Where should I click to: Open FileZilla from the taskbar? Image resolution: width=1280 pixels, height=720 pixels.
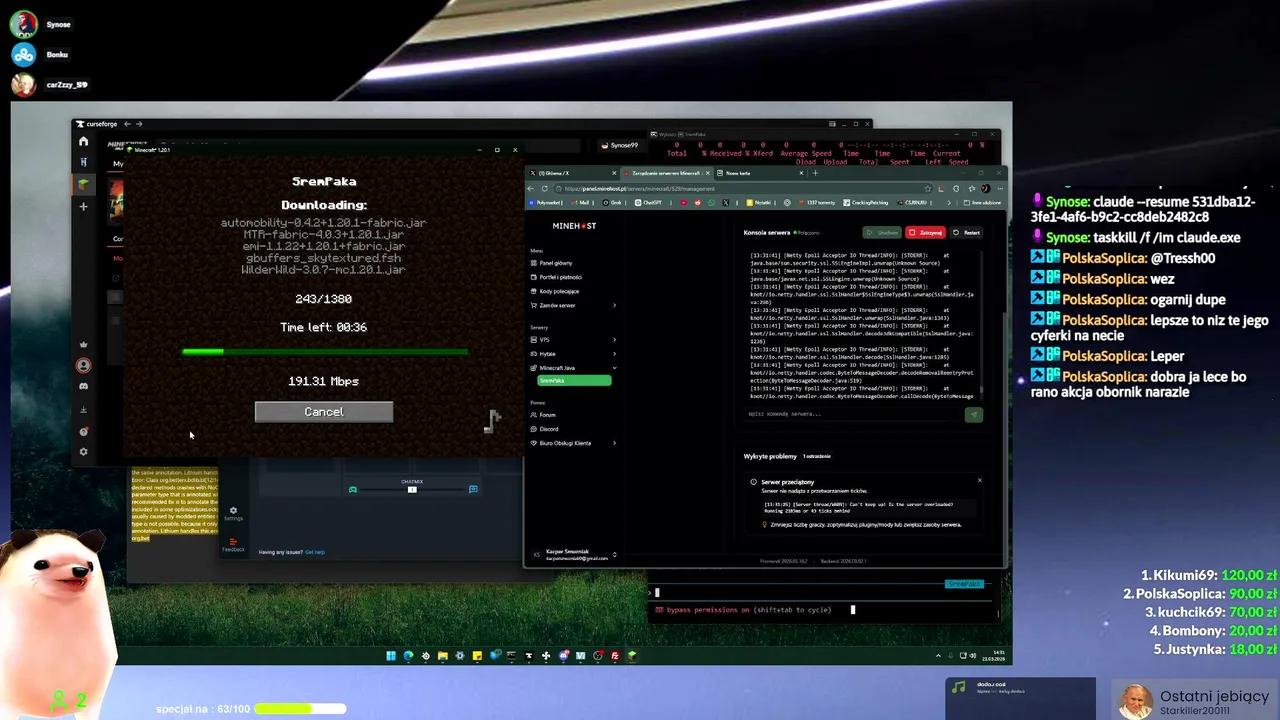(x=615, y=656)
